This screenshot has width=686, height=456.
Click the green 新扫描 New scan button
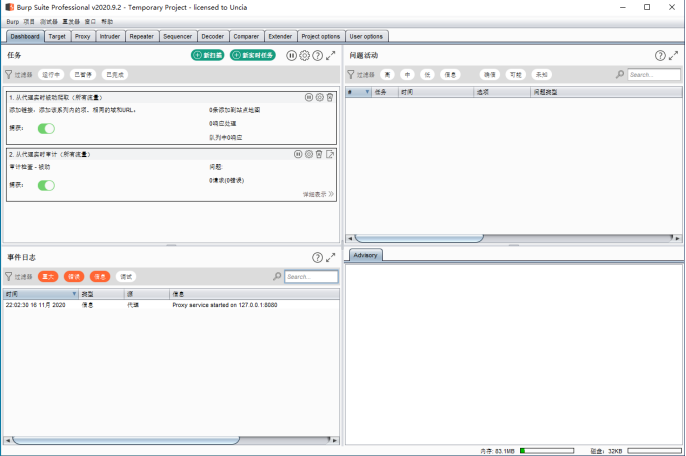click(x=208, y=55)
